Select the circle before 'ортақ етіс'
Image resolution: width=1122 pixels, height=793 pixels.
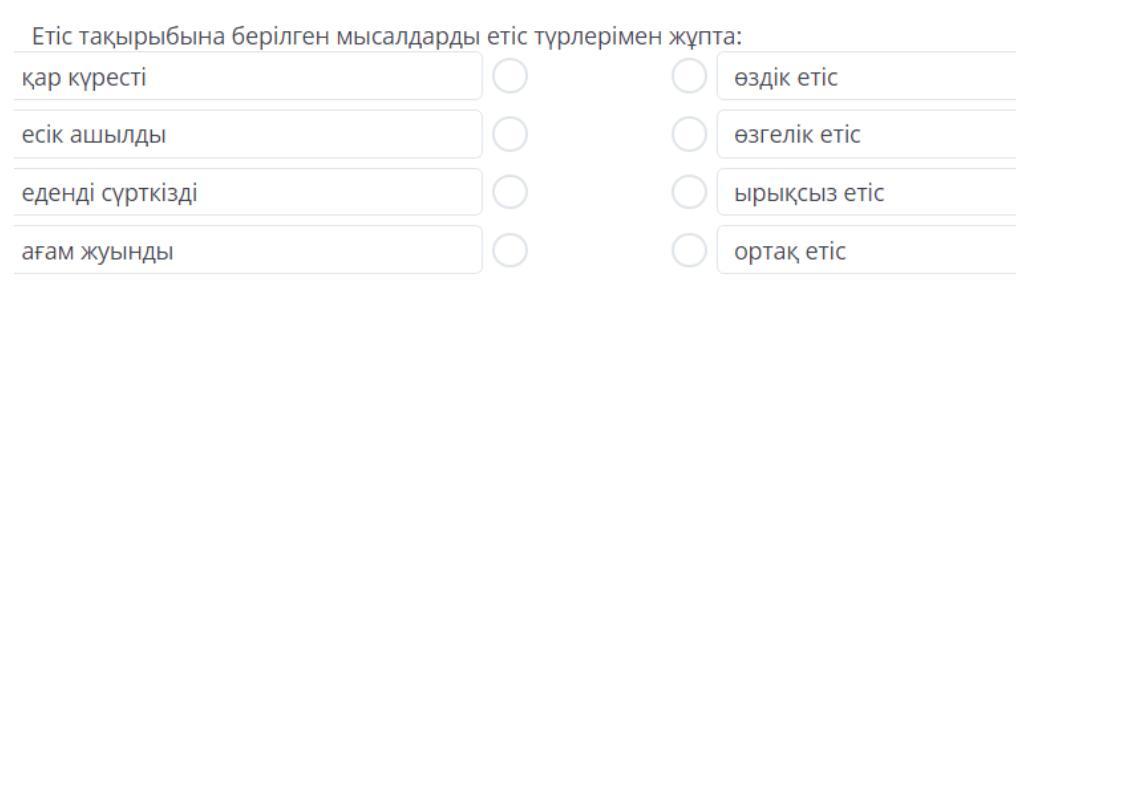coord(689,250)
